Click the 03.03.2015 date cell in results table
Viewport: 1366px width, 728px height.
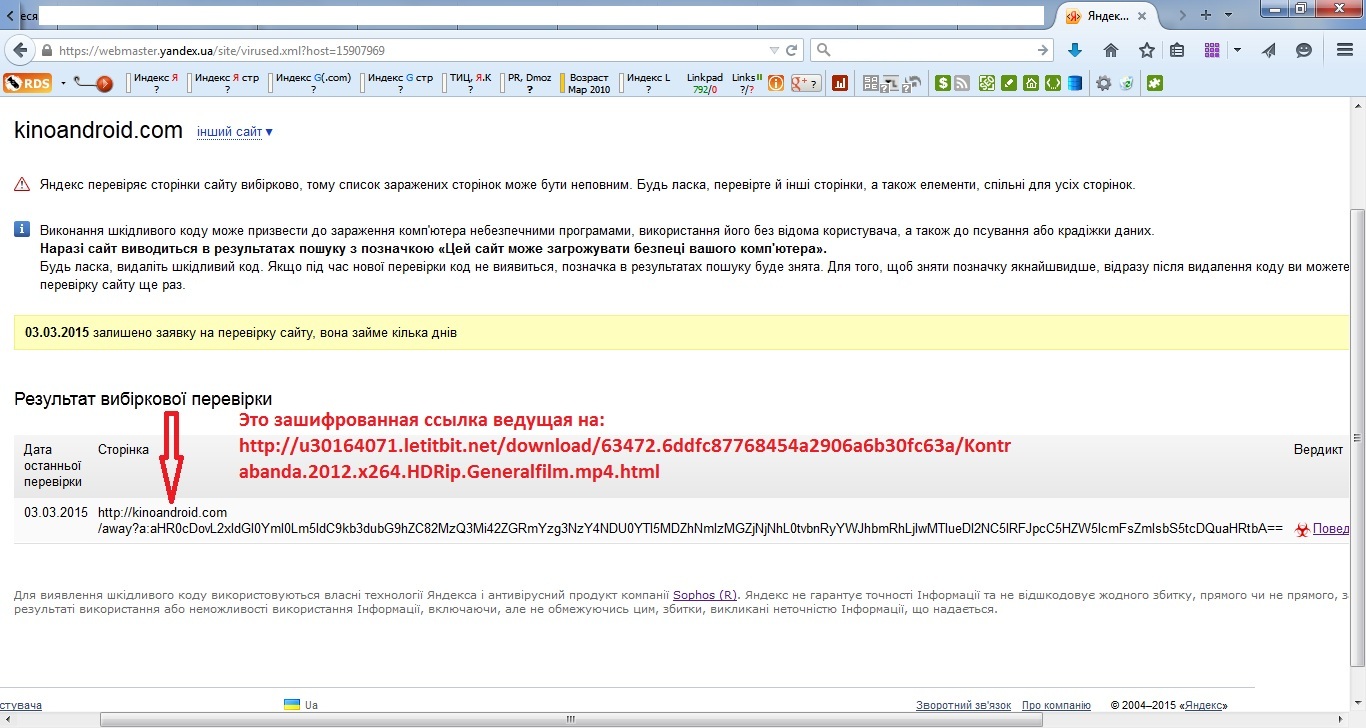point(56,513)
